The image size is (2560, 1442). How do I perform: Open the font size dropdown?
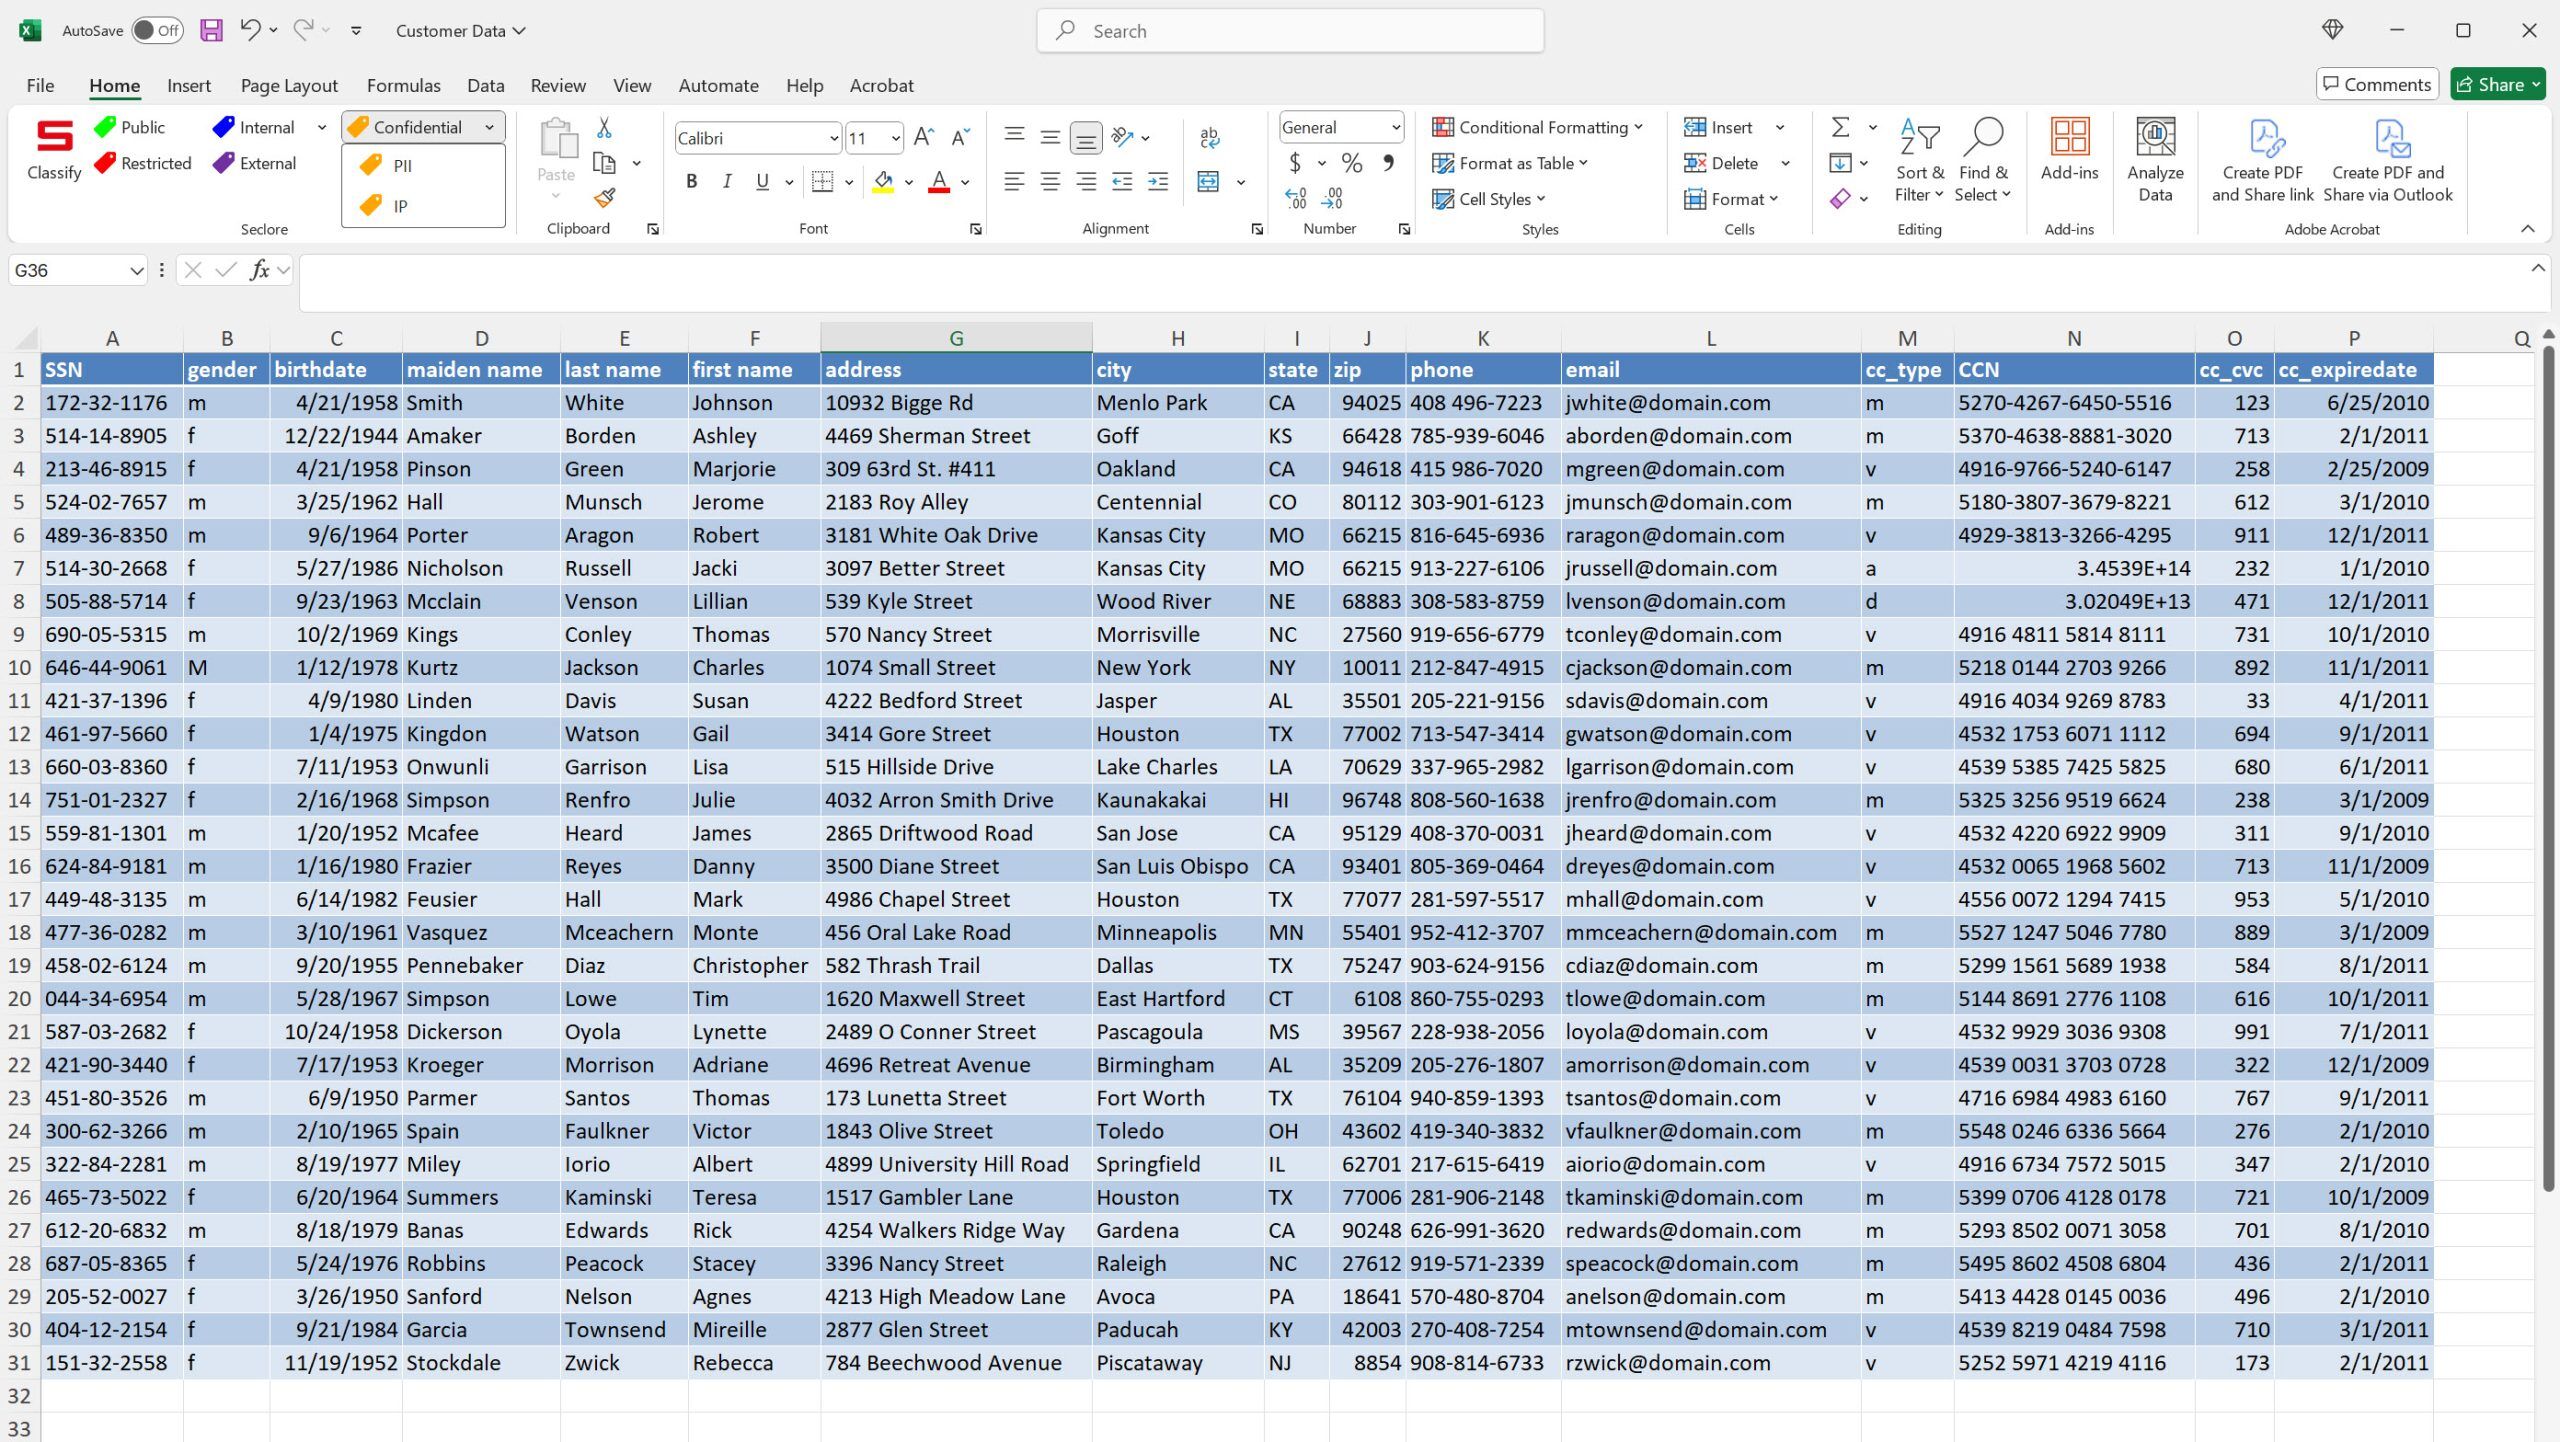click(895, 138)
